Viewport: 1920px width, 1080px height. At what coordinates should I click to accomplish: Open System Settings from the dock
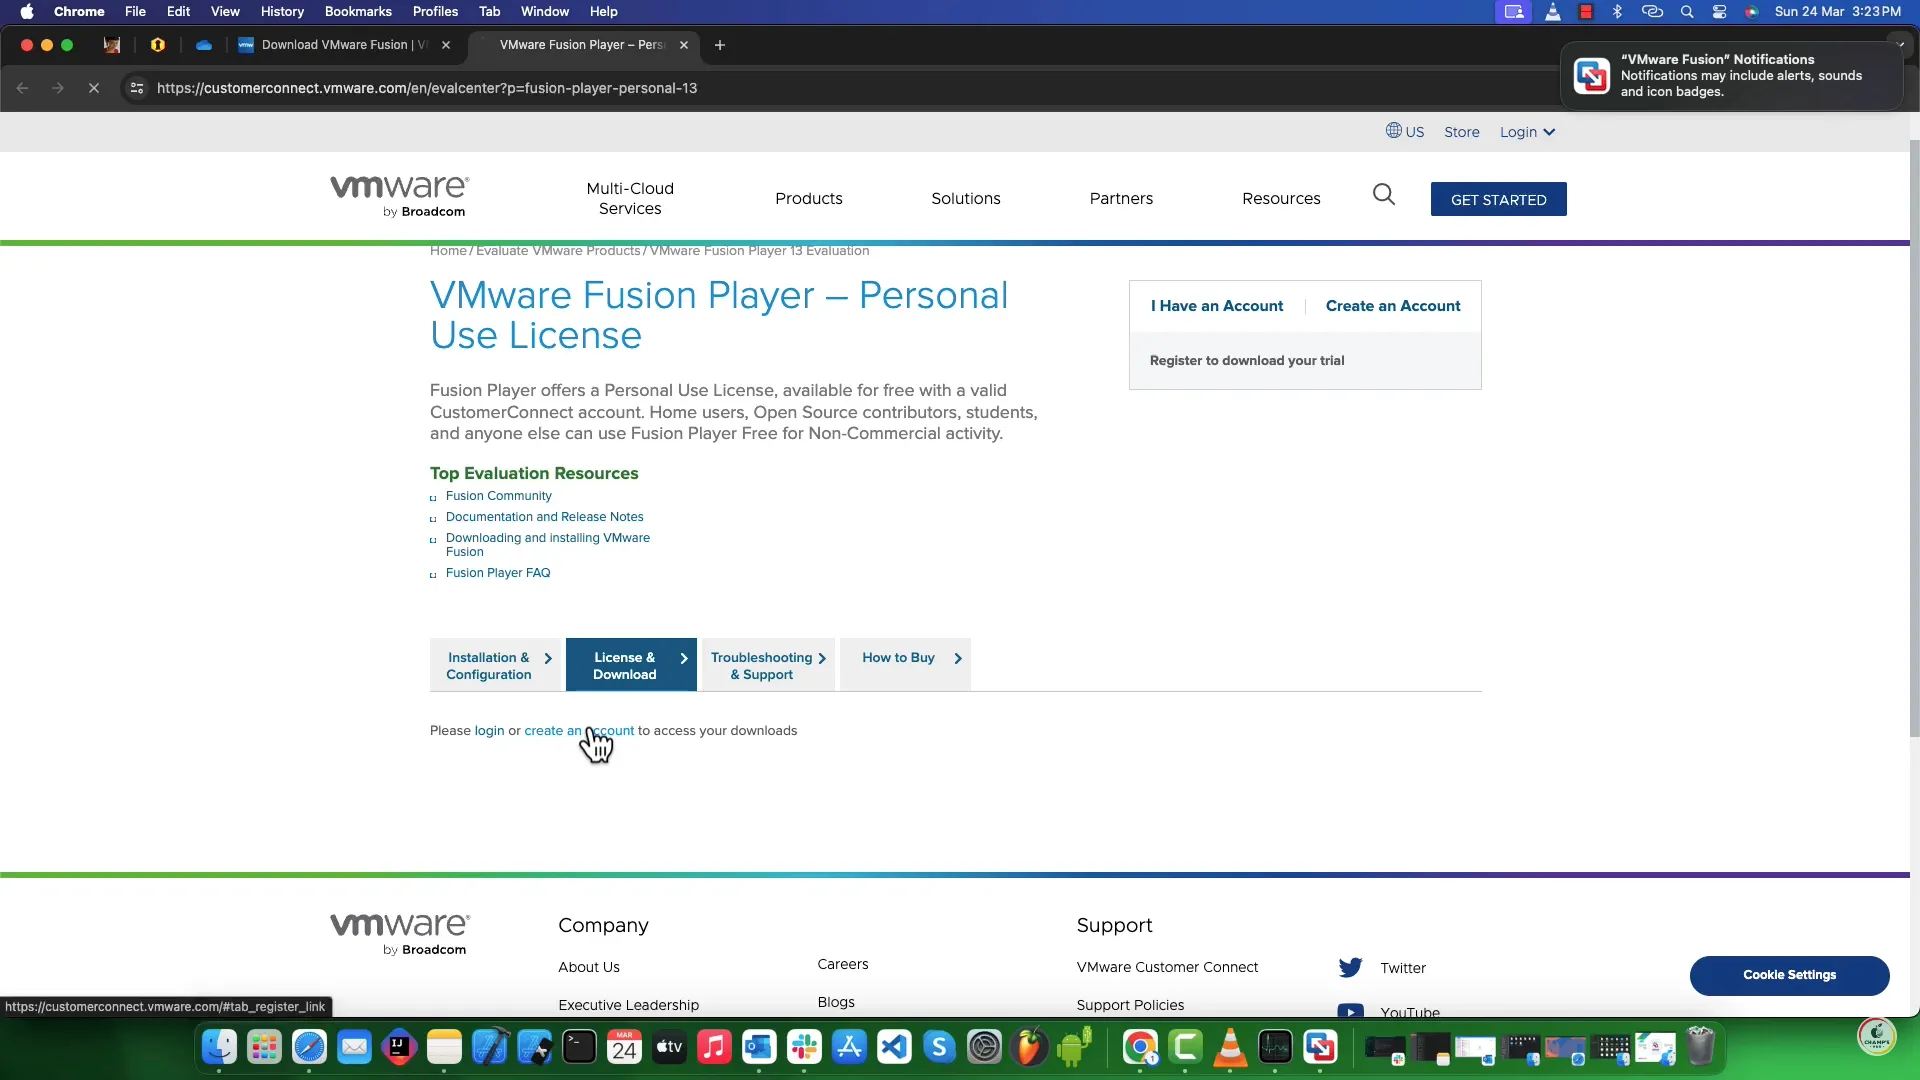tap(984, 1047)
